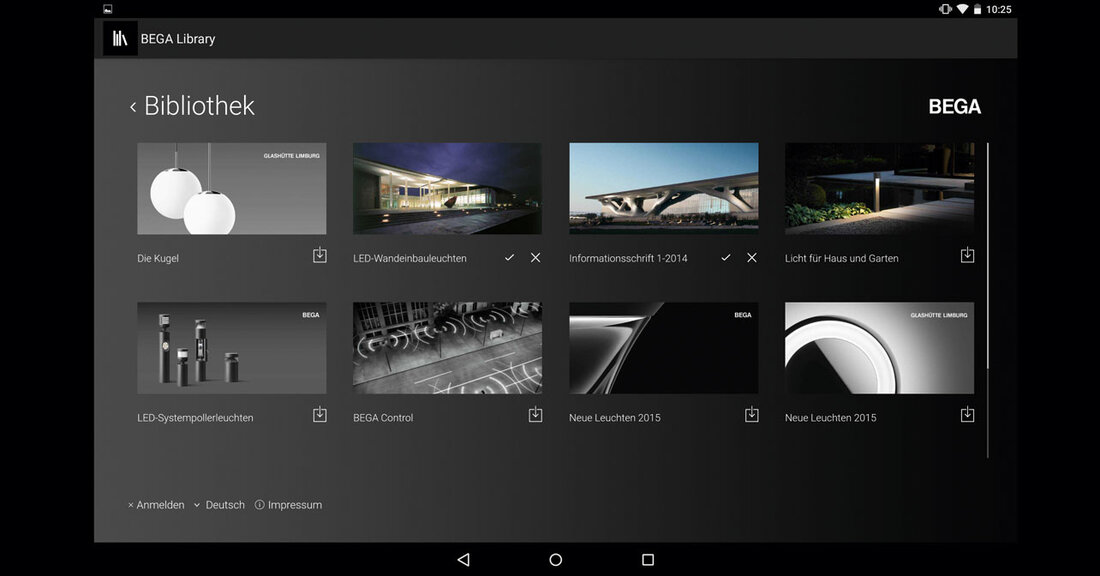
Task: Download the BEGA Control brochure
Action: (535, 415)
